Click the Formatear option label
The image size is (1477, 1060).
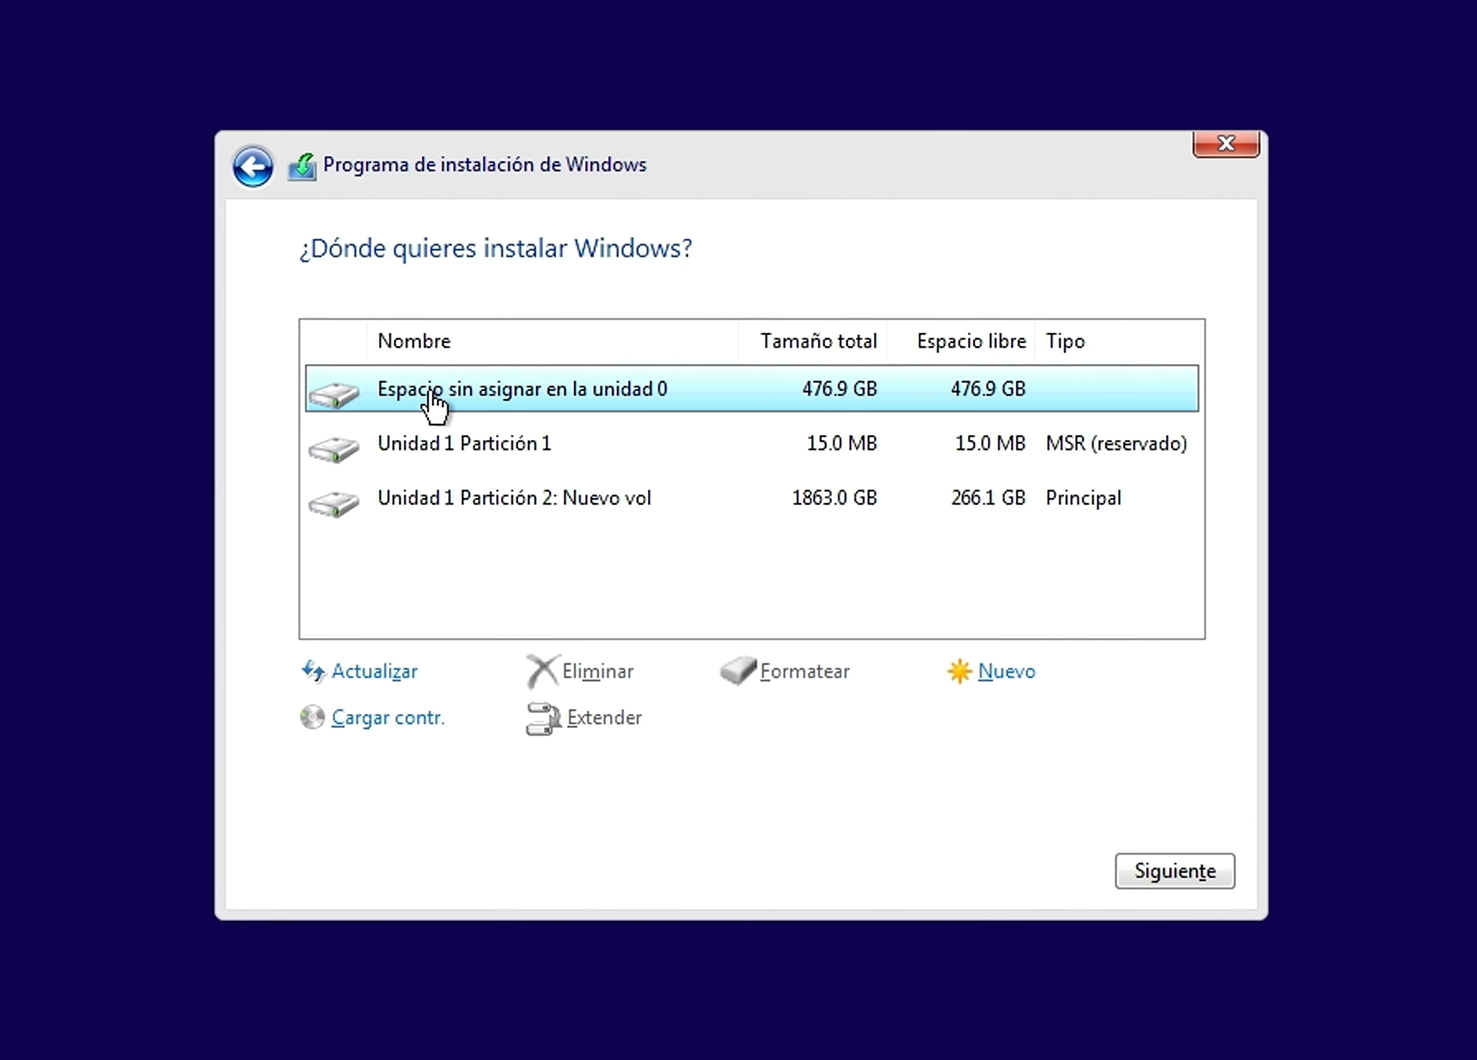[804, 671]
